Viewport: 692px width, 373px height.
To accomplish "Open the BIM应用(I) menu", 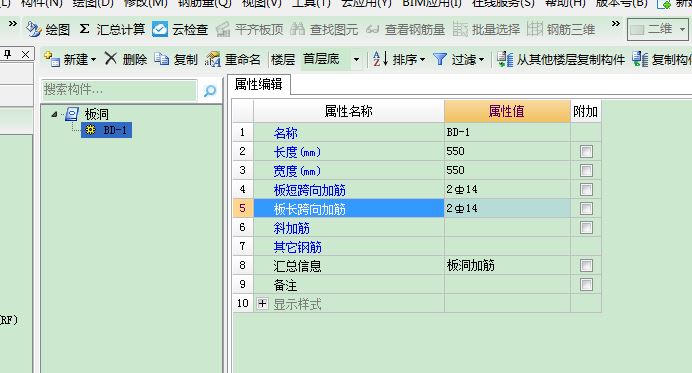I will coord(432,4).
